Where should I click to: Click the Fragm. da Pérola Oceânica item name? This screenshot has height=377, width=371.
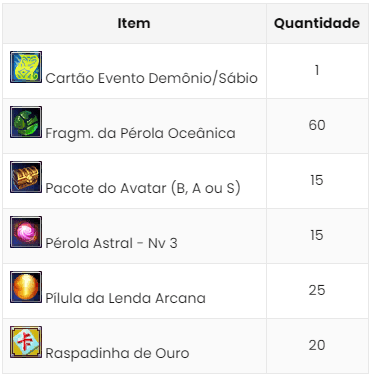(140, 133)
